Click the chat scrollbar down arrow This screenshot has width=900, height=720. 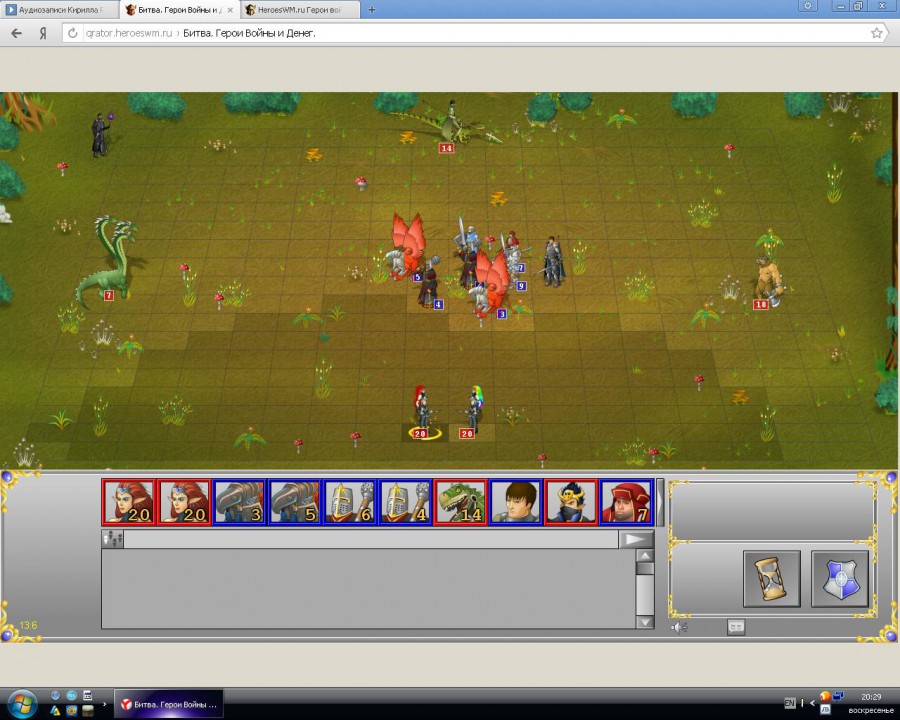point(645,622)
